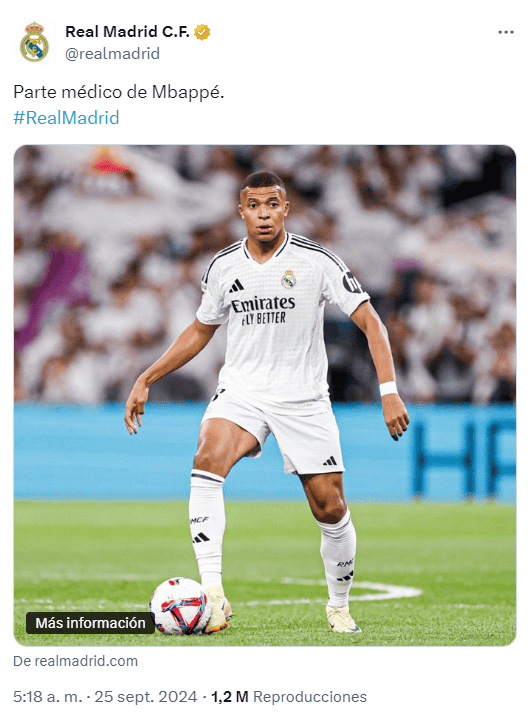This screenshot has height=712, width=529.
Task: Click the 25 sept. 2024 date
Action: click(x=146, y=697)
